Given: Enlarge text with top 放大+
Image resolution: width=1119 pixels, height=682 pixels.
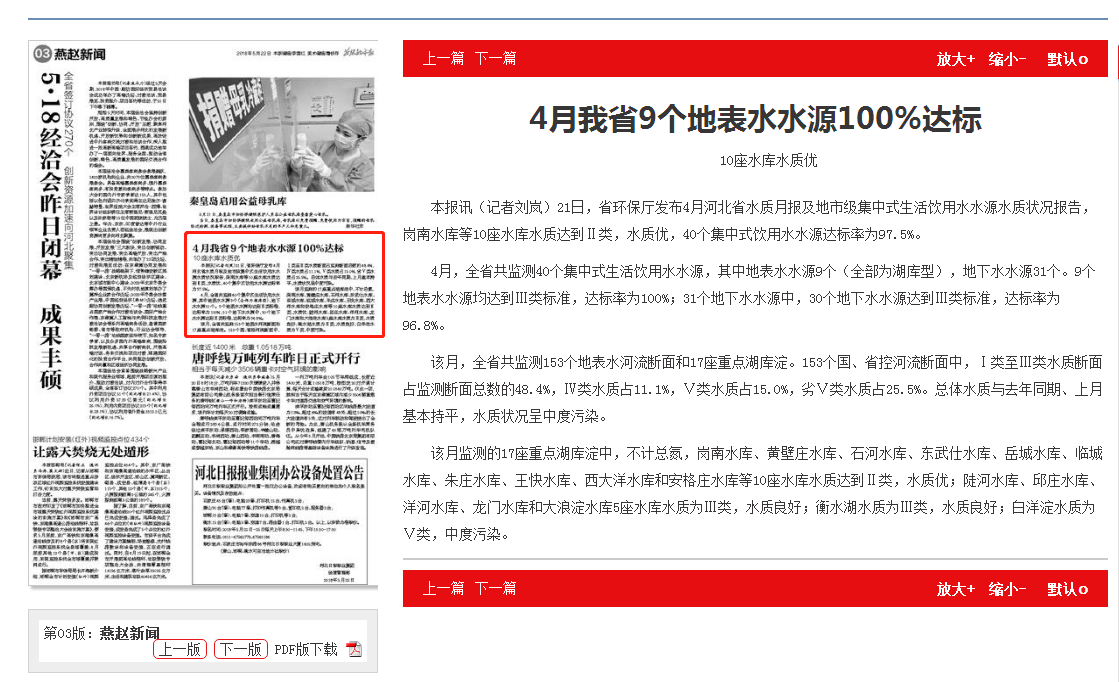Looking at the screenshot, I should (x=955, y=59).
